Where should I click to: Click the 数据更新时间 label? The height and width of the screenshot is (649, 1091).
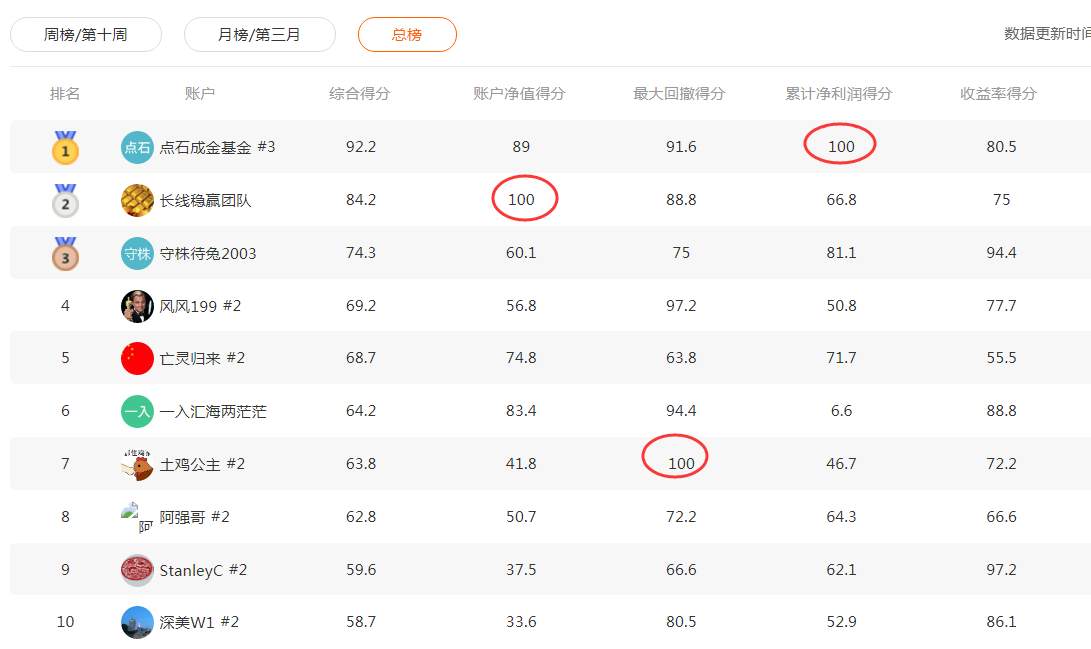(x=1047, y=33)
